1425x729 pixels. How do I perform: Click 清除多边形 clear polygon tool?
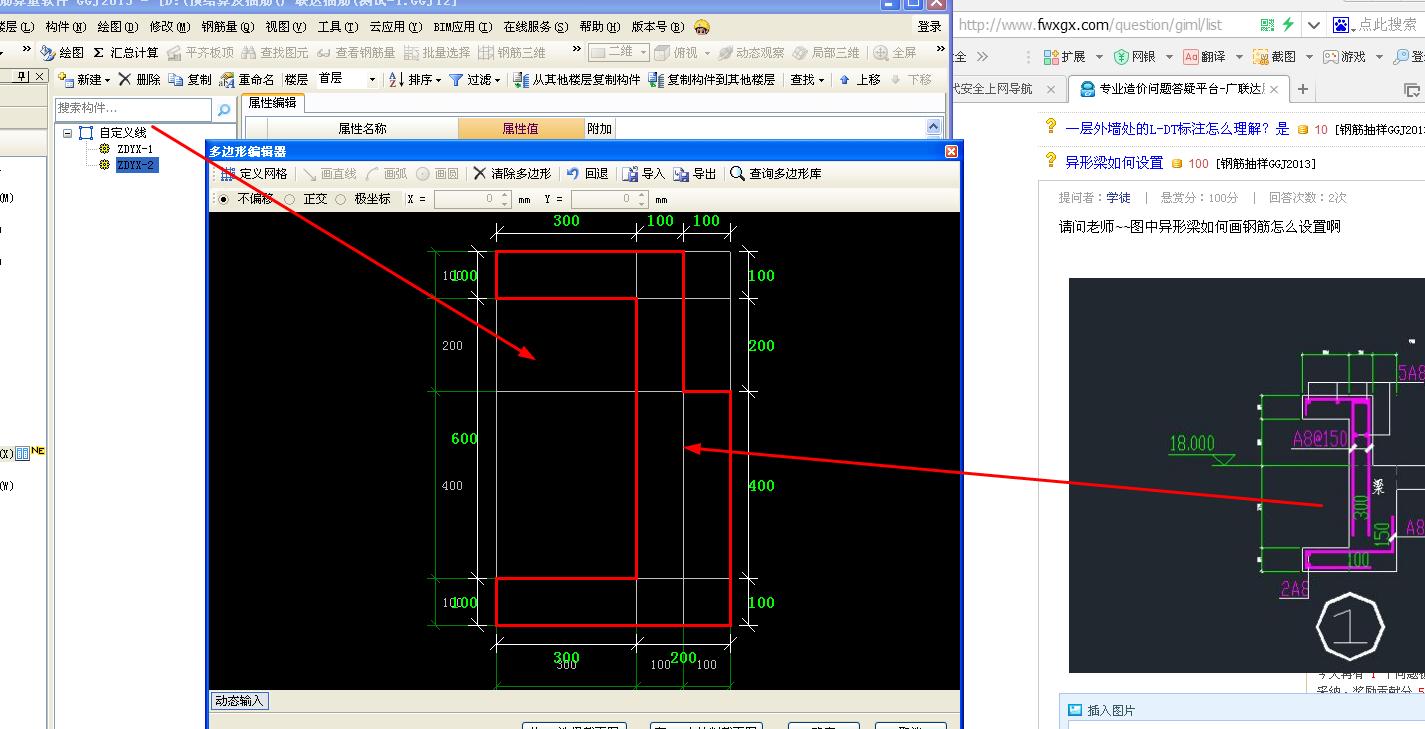tap(512, 173)
